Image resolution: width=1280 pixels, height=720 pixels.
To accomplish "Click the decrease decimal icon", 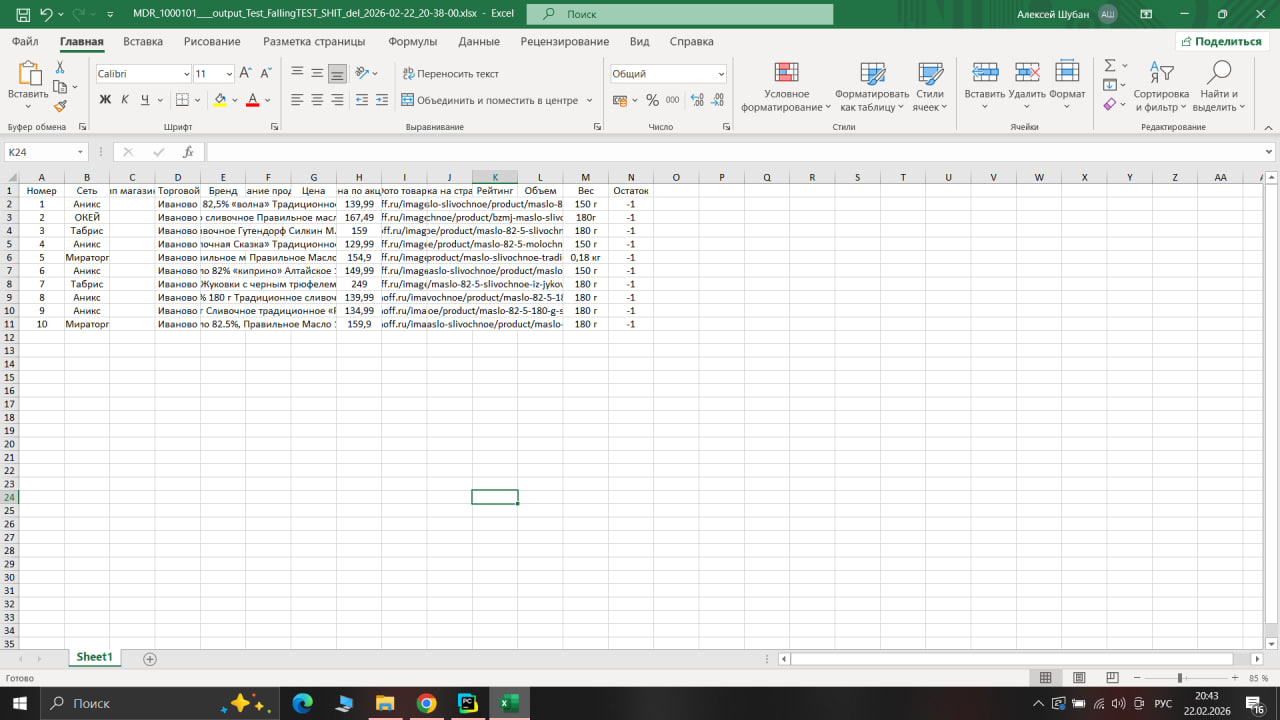I will click(x=718, y=100).
